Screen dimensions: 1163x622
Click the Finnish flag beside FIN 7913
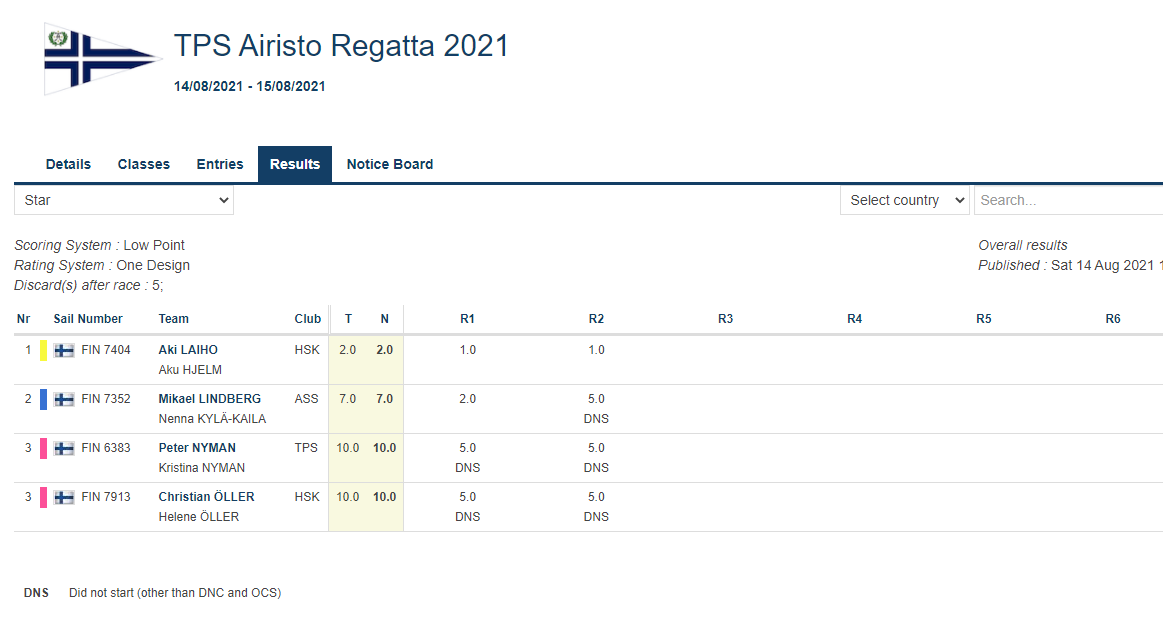pos(64,497)
